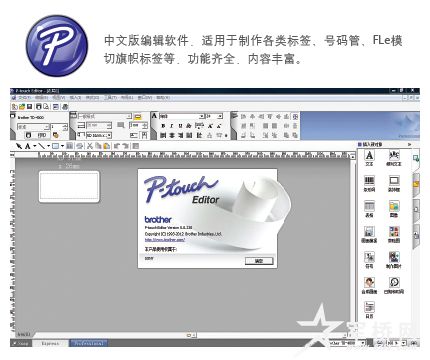Toggle Underline text formatting

[x=180, y=126]
